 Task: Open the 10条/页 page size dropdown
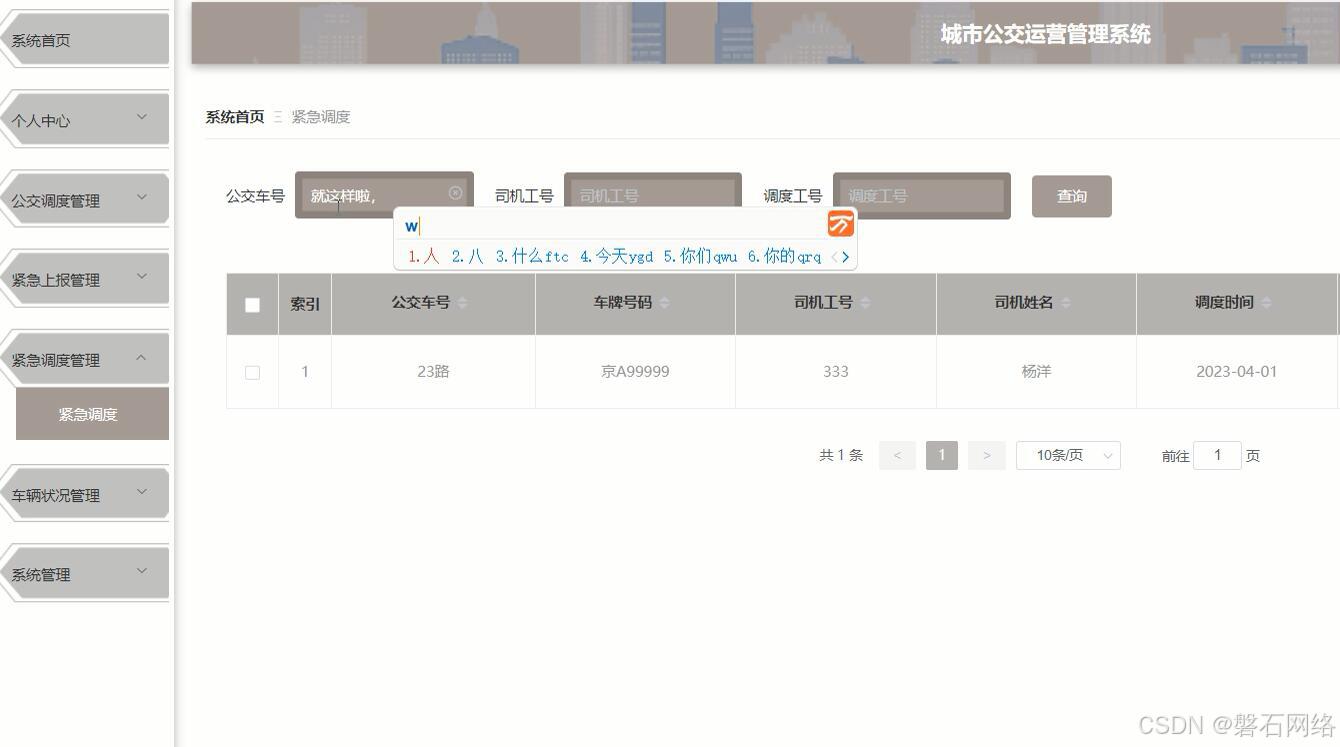(1068, 455)
